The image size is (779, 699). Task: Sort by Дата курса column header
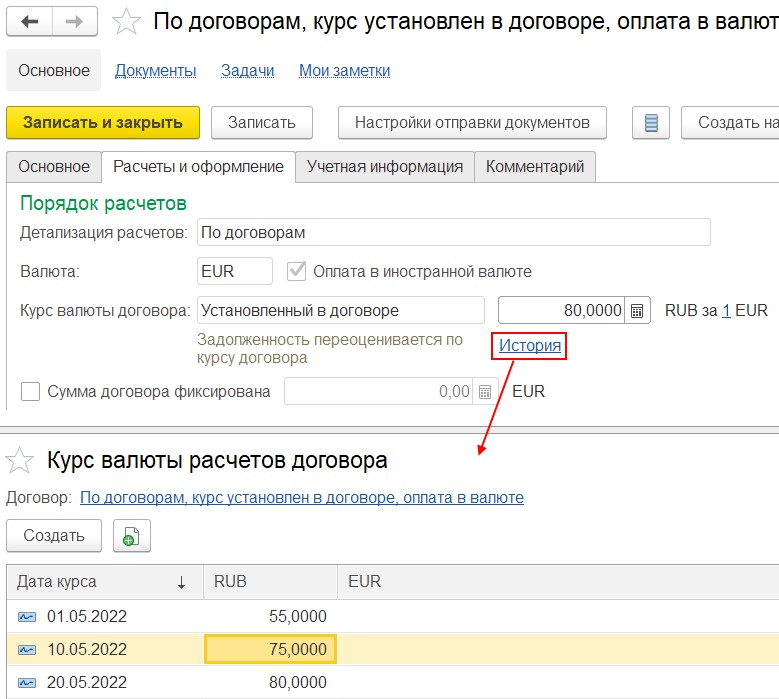[x=100, y=582]
